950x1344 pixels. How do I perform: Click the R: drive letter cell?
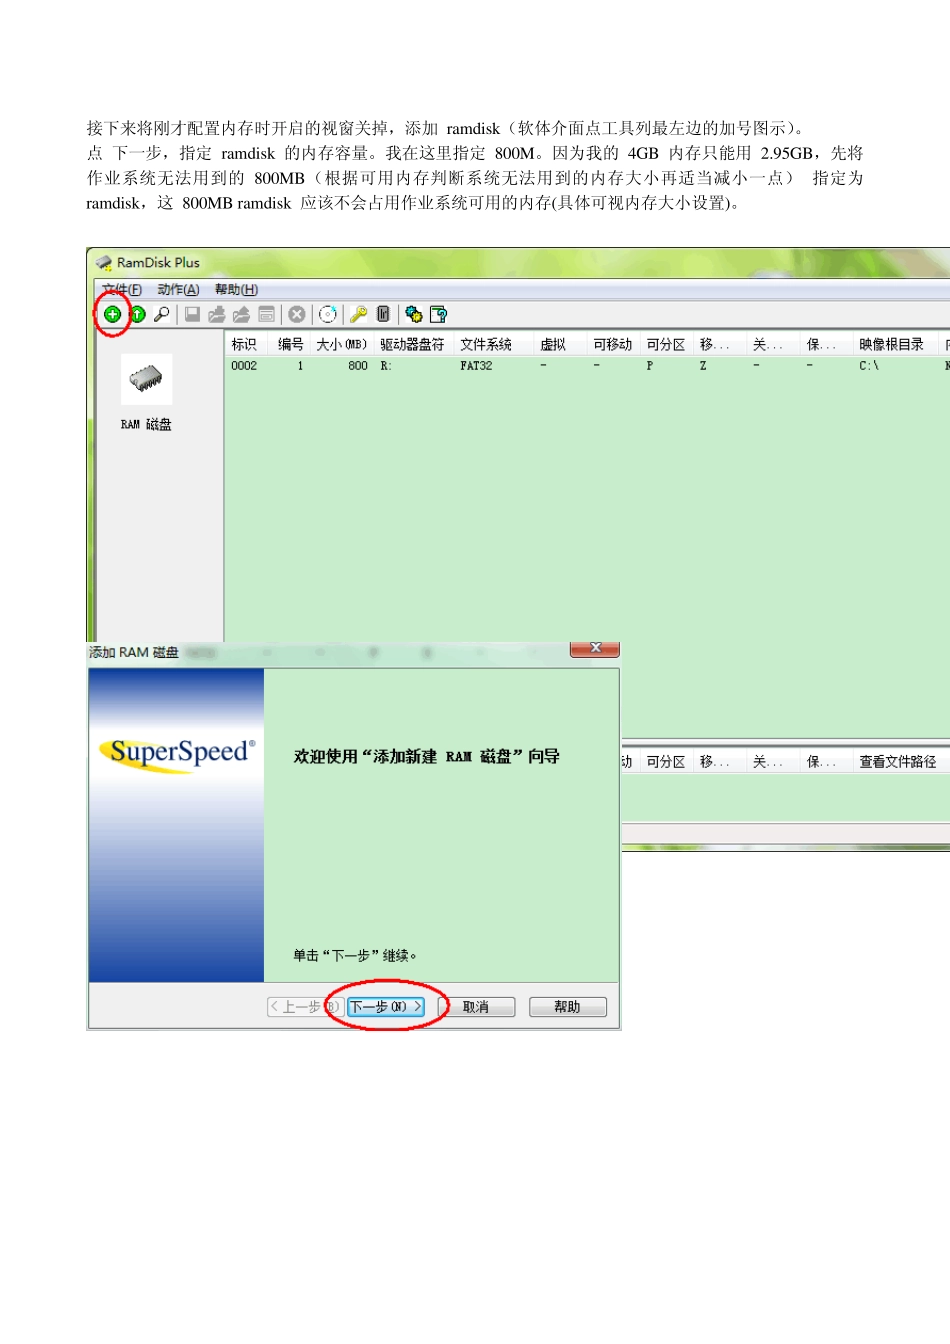point(386,366)
